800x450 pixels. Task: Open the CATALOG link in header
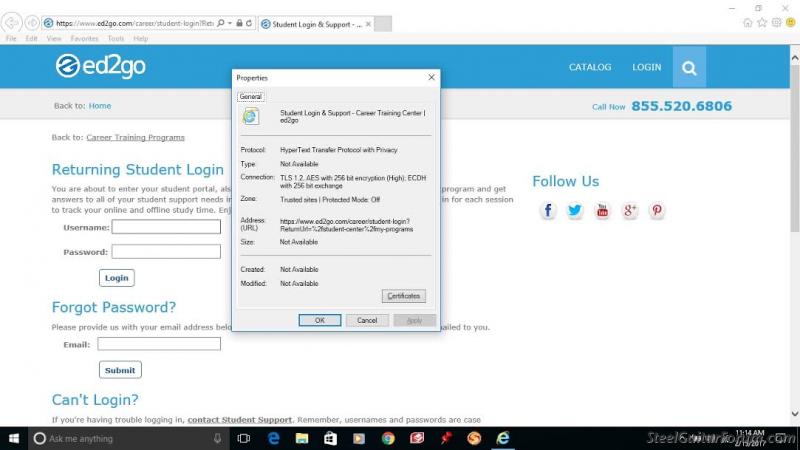(590, 68)
